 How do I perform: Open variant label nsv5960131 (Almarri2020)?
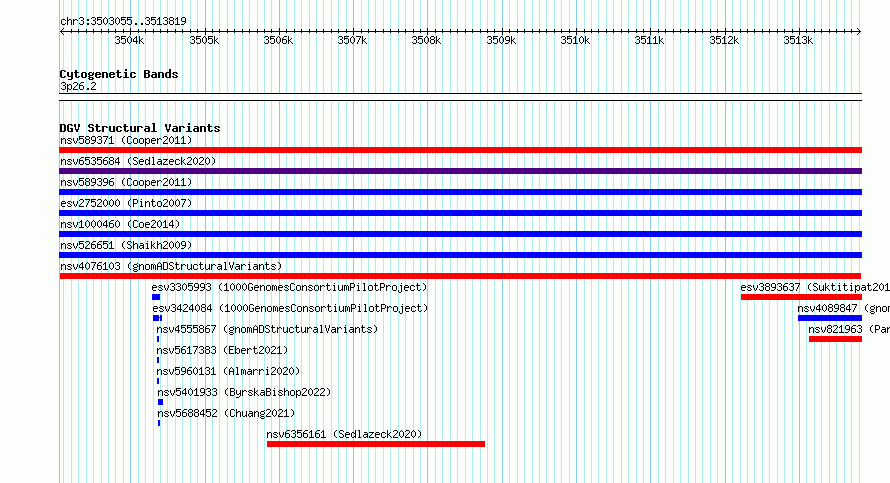tap(228, 371)
